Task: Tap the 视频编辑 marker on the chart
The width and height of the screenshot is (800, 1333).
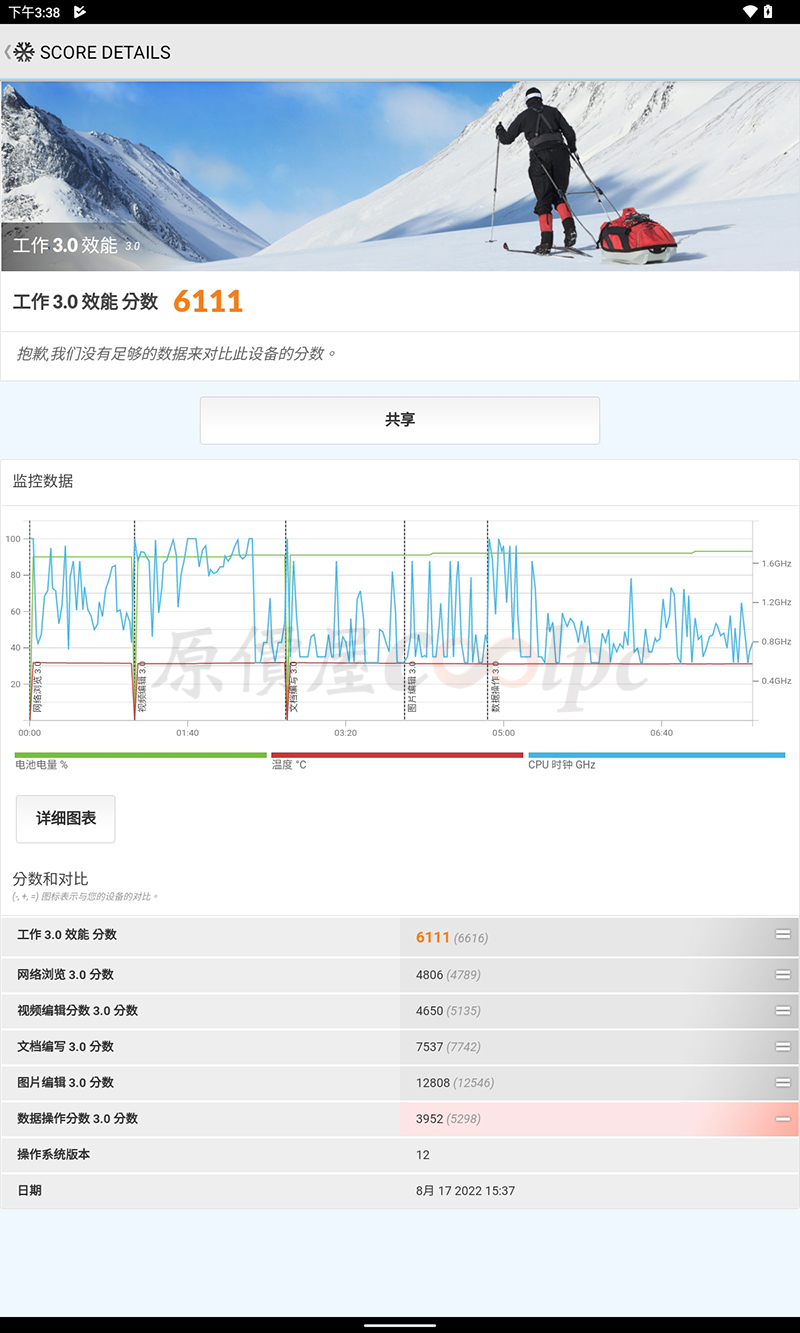Action: 141,686
